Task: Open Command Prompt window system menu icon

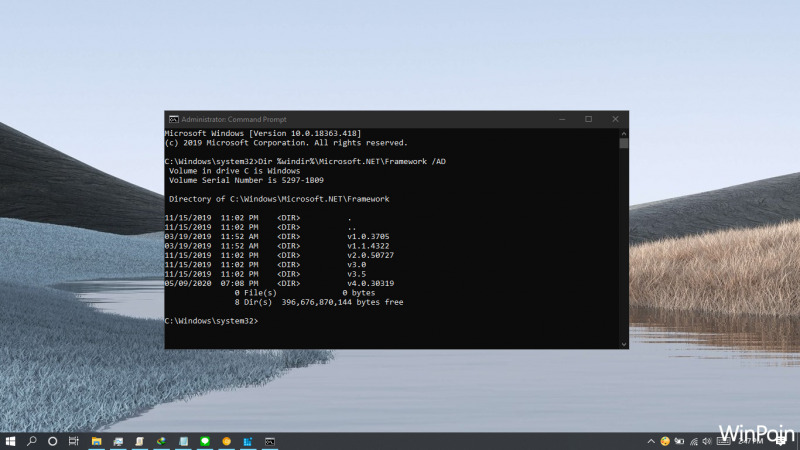Action: pyautogui.click(x=173, y=119)
